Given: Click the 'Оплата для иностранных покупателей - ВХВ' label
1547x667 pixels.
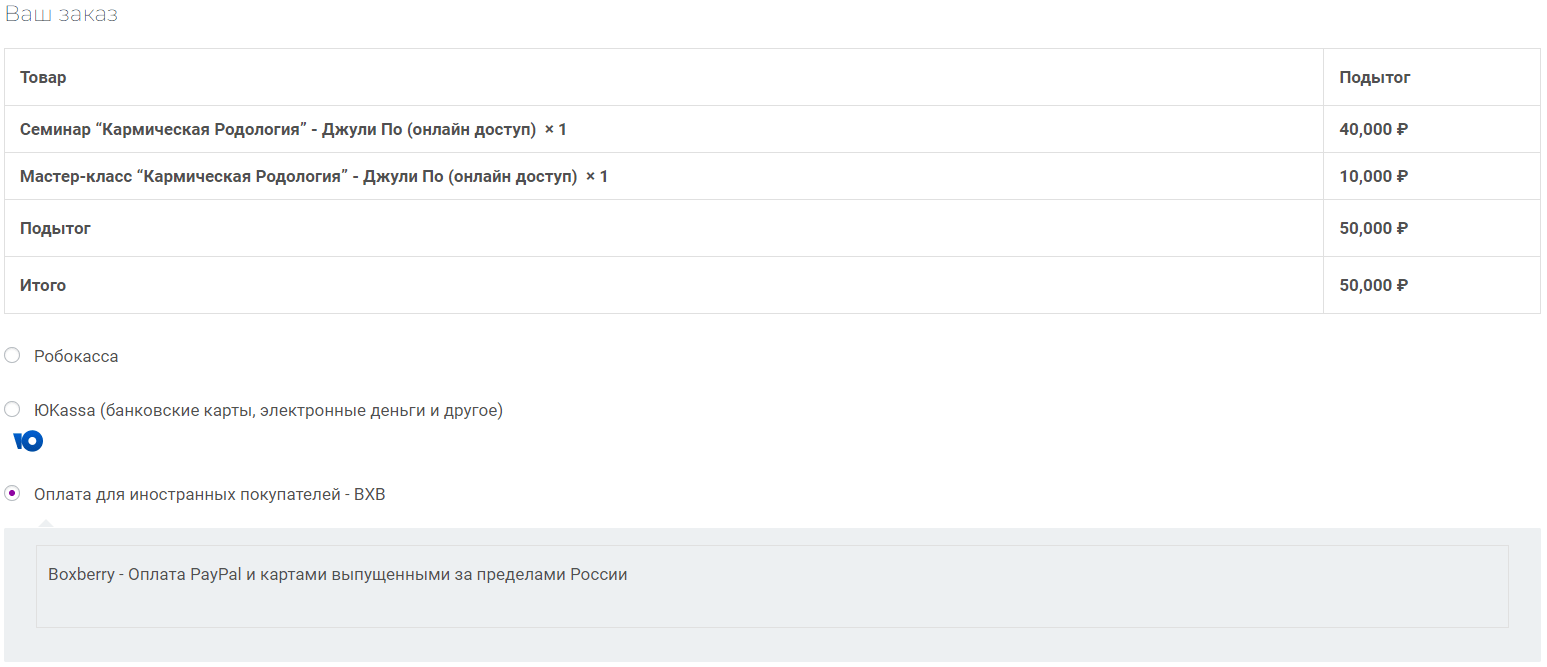Looking at the screenshot, I should 209,494.
